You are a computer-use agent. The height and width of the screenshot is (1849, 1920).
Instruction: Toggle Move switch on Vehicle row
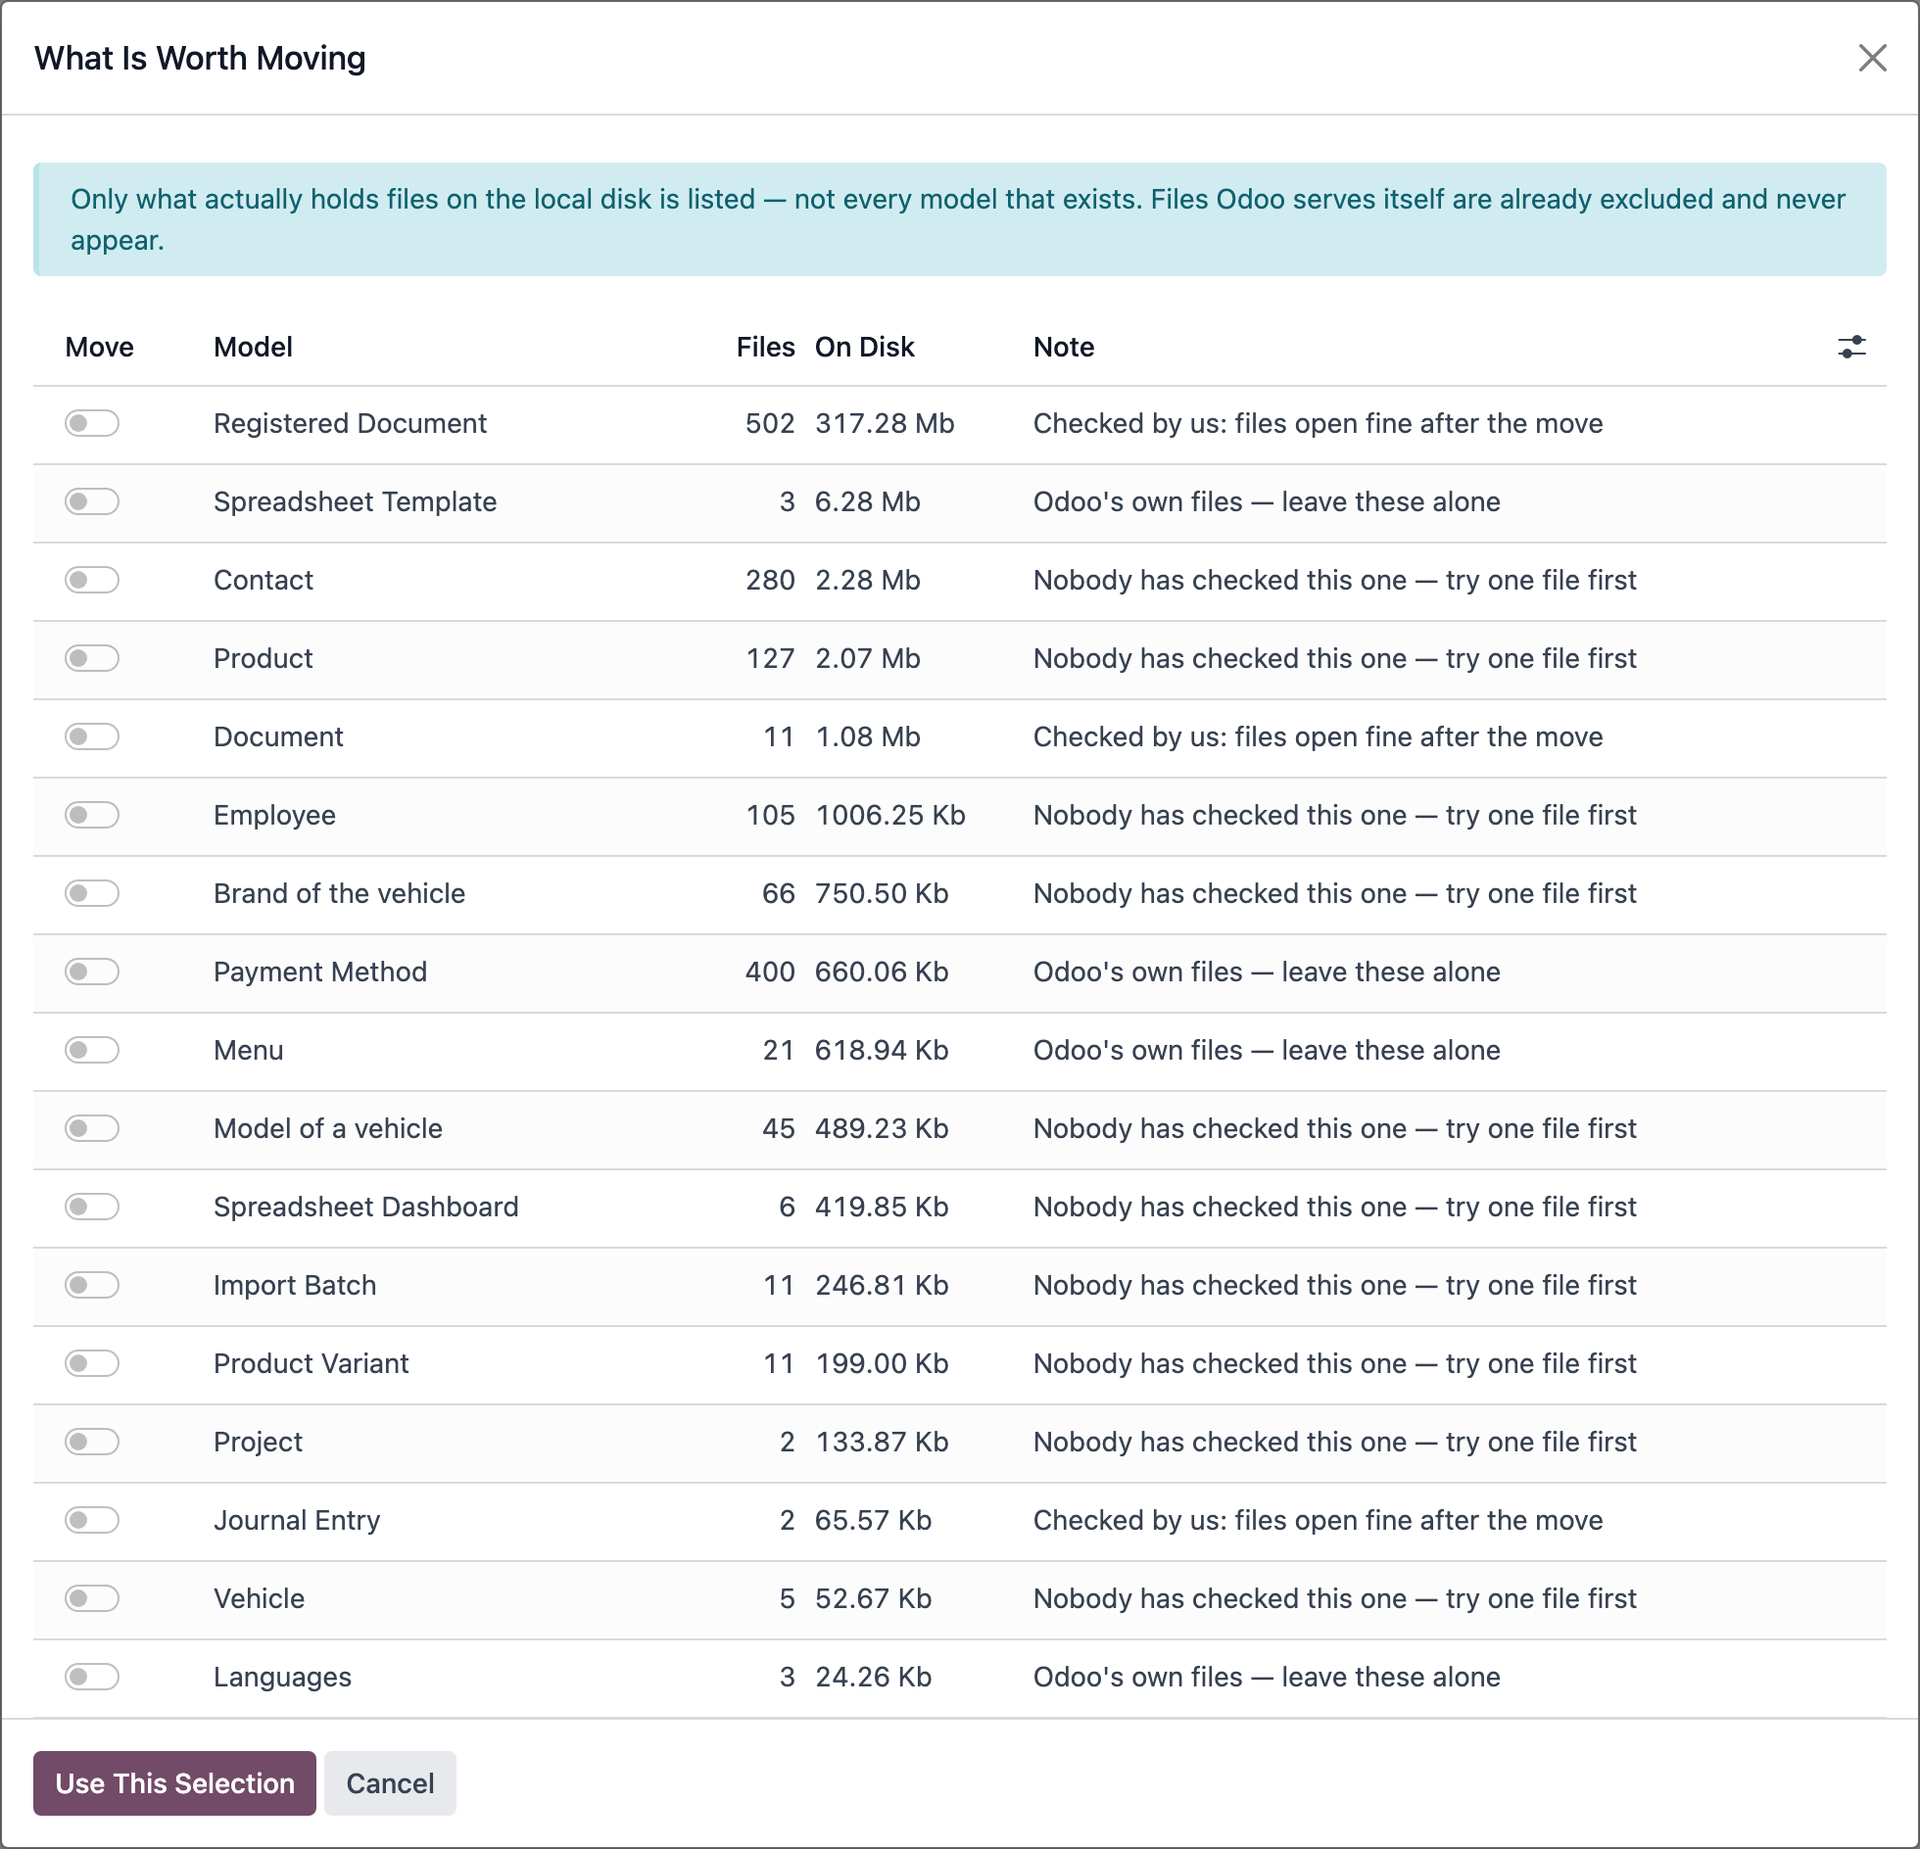click(x=92, y=1598)
